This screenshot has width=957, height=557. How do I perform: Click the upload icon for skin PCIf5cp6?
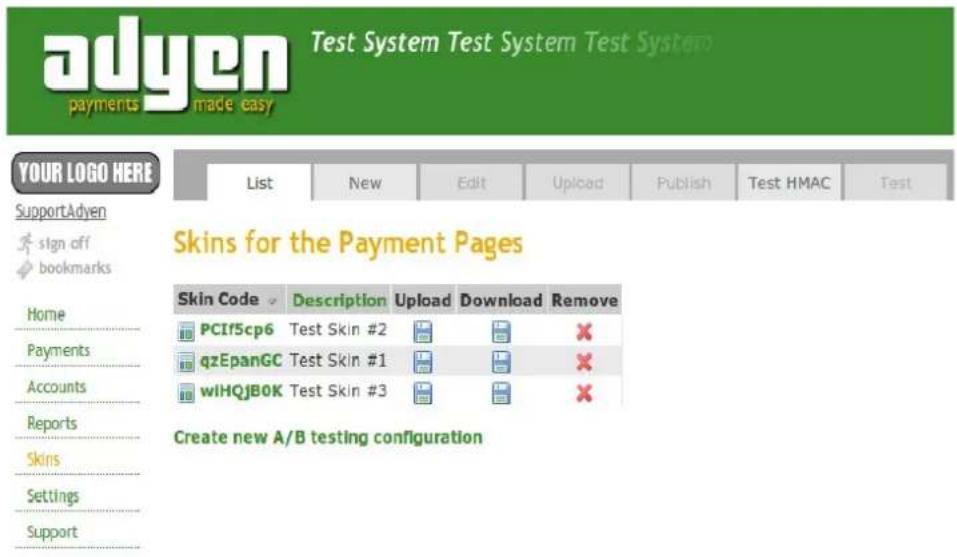(x=423, y=332)
